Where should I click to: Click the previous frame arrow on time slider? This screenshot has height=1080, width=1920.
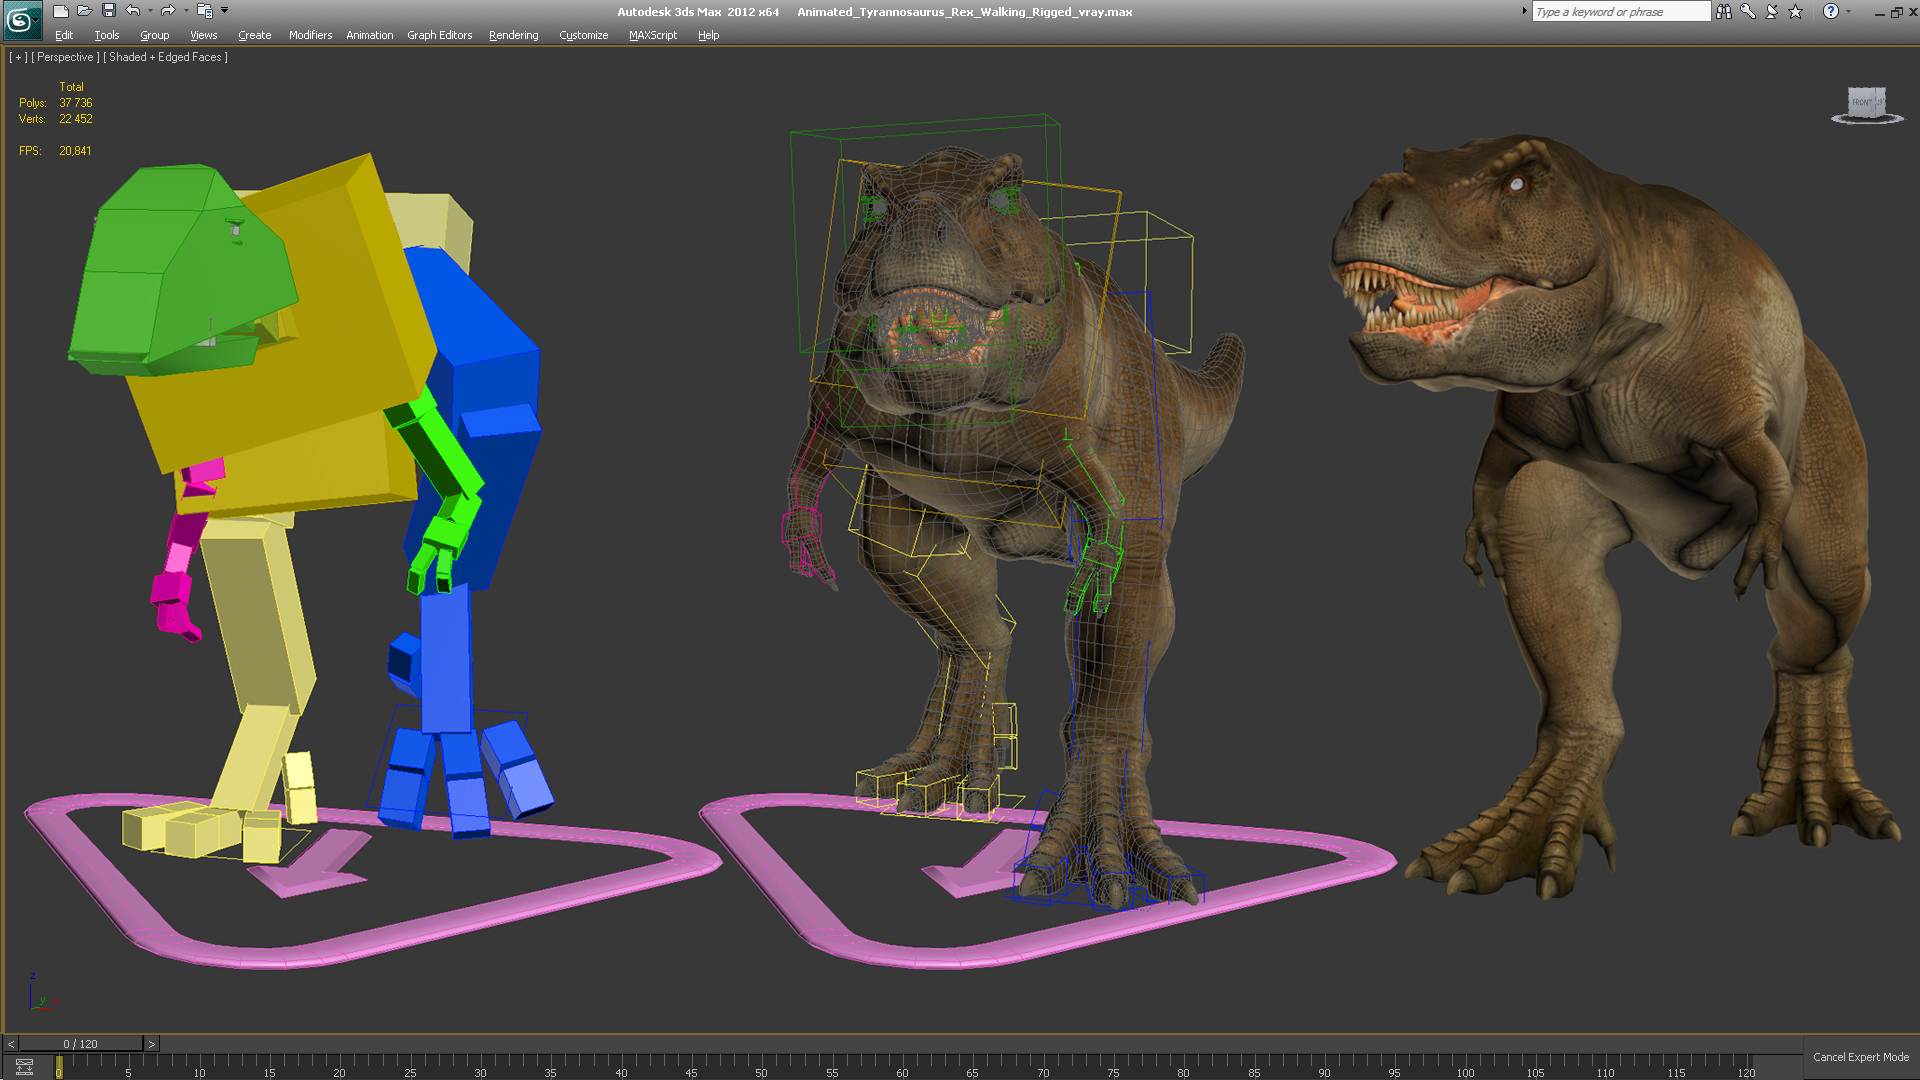point(11,1044)
